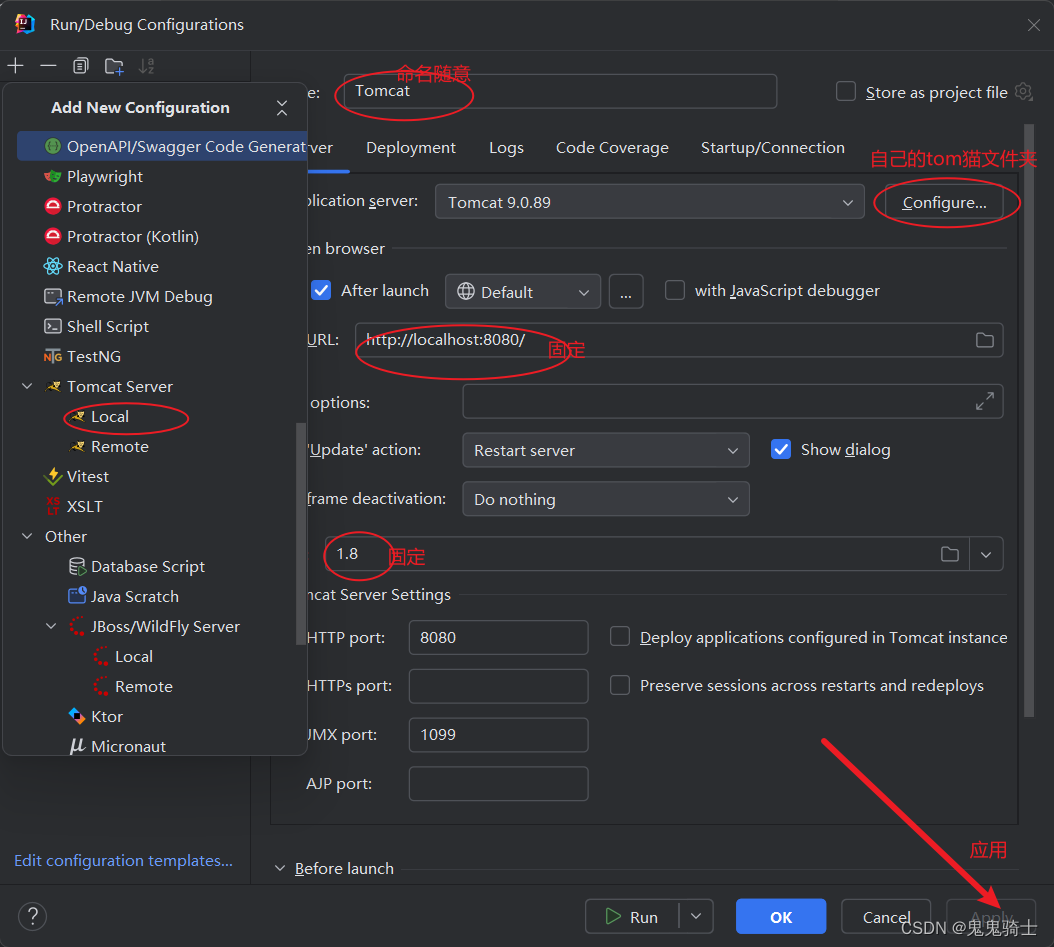Pick the TestNG configuration type
The width and height of the screenshot is (1054, 947).
point(93,356)
